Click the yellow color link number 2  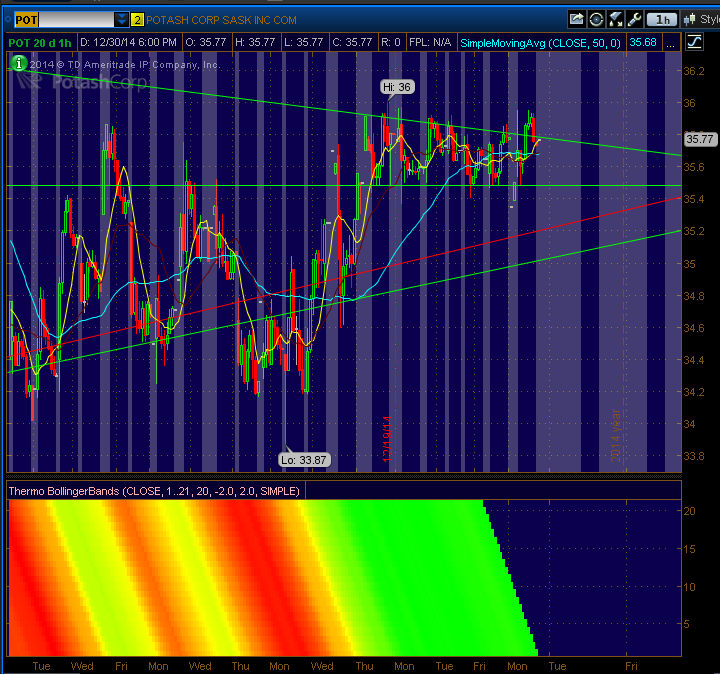[x=137, y=20]
